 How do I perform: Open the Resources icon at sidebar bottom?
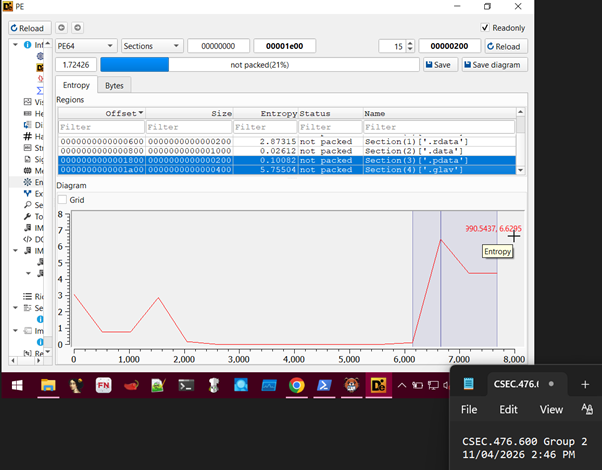tap(28, 353)
